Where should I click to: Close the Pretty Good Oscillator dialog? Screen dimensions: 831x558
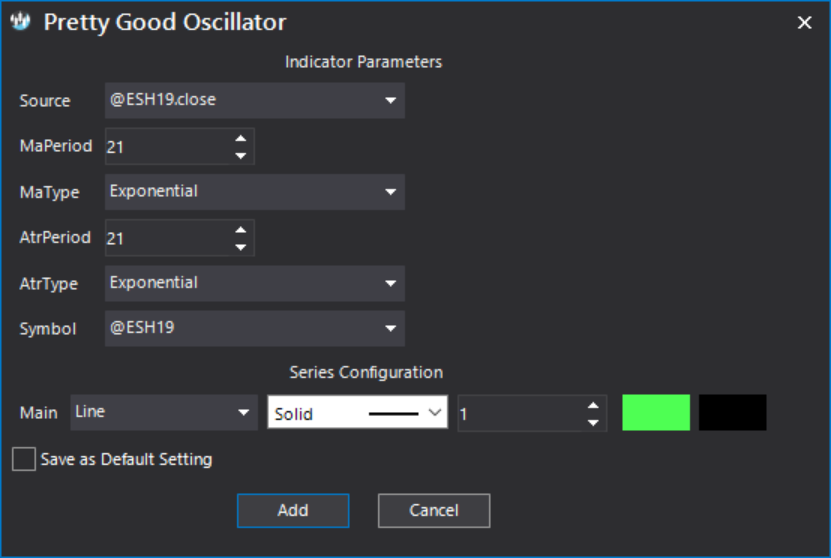pyautogui.click(x=805, y=22)
